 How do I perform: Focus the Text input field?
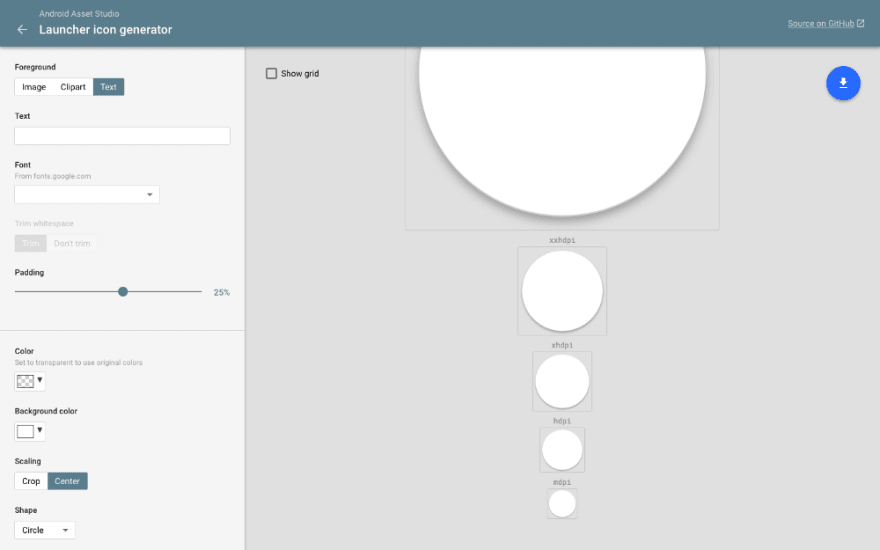[x=122, y=136]
